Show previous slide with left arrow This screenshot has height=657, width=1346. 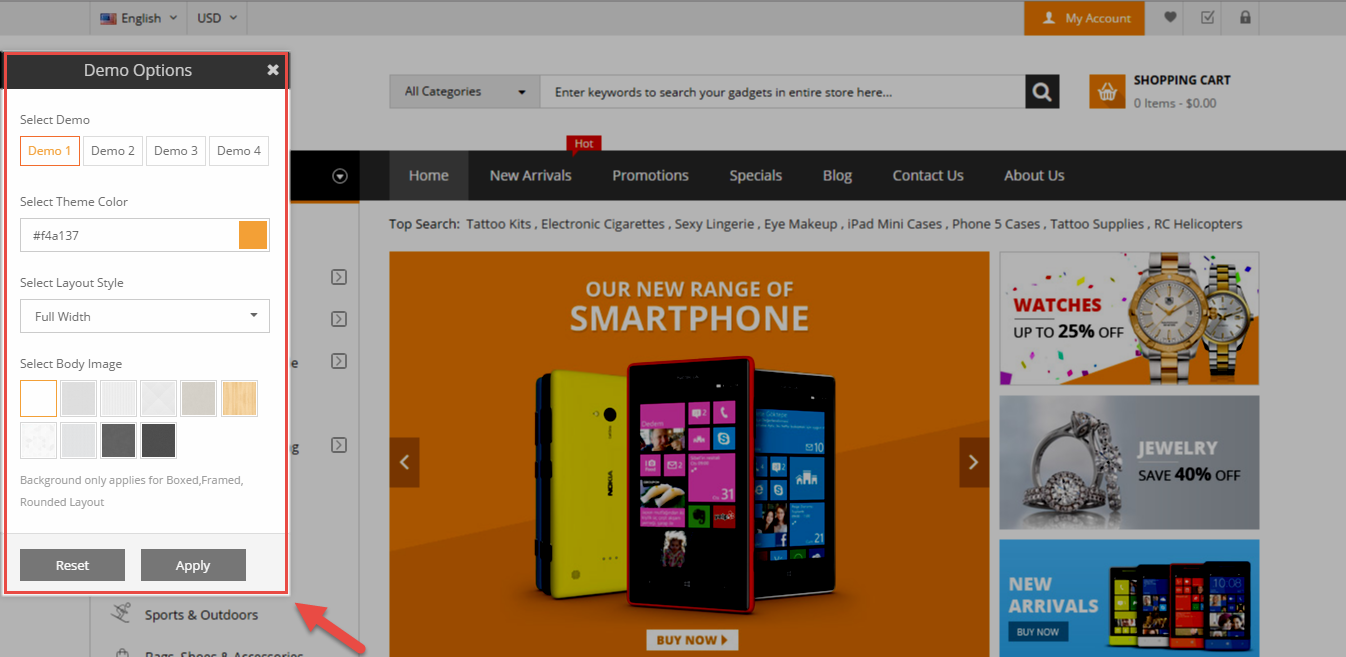[405, 462]
